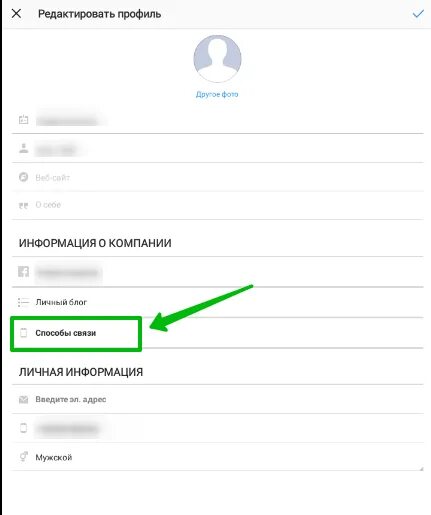Viewport: 431px width, 515px height.
Task: Click the person icon beside the username field
Action: 23,148
